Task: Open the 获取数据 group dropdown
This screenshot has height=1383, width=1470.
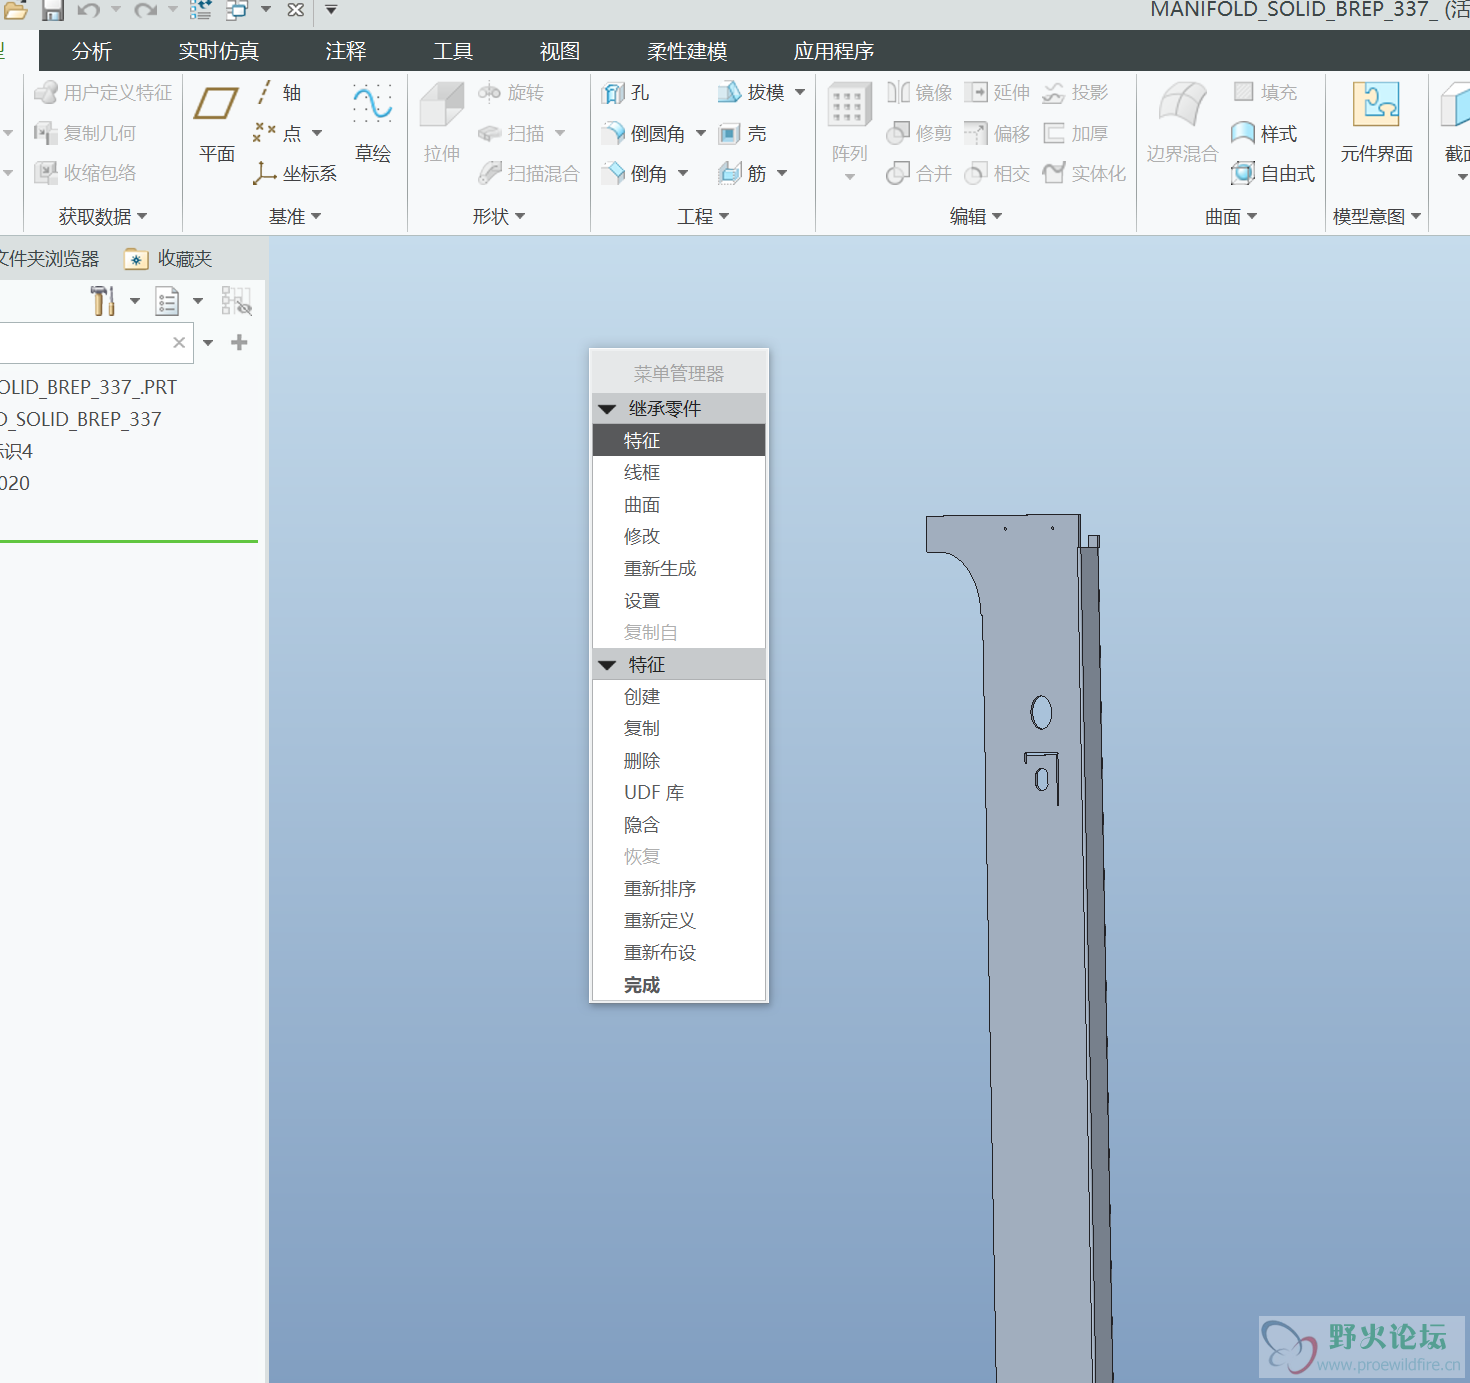Action: 103,217
